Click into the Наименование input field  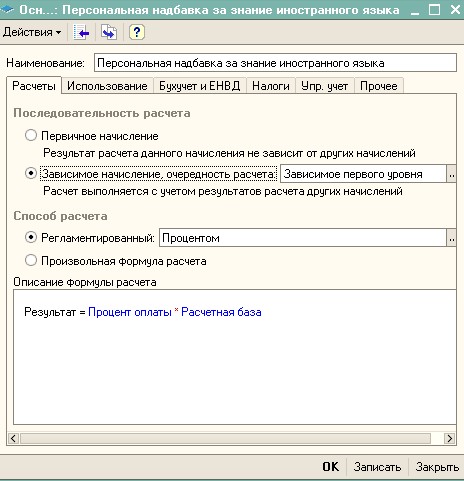(275, 63)
